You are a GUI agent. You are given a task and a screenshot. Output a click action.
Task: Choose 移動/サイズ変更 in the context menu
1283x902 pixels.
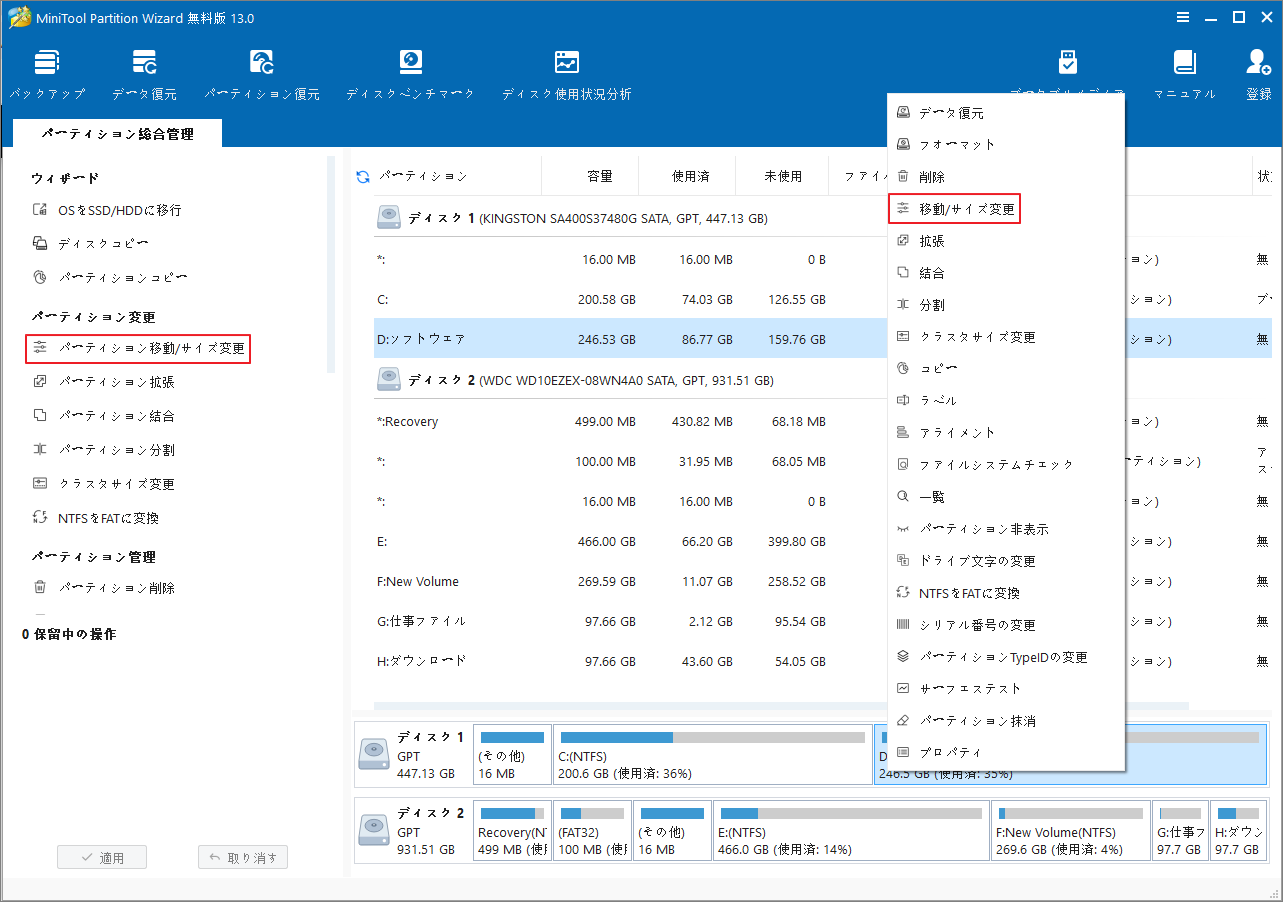click(954, 208)
